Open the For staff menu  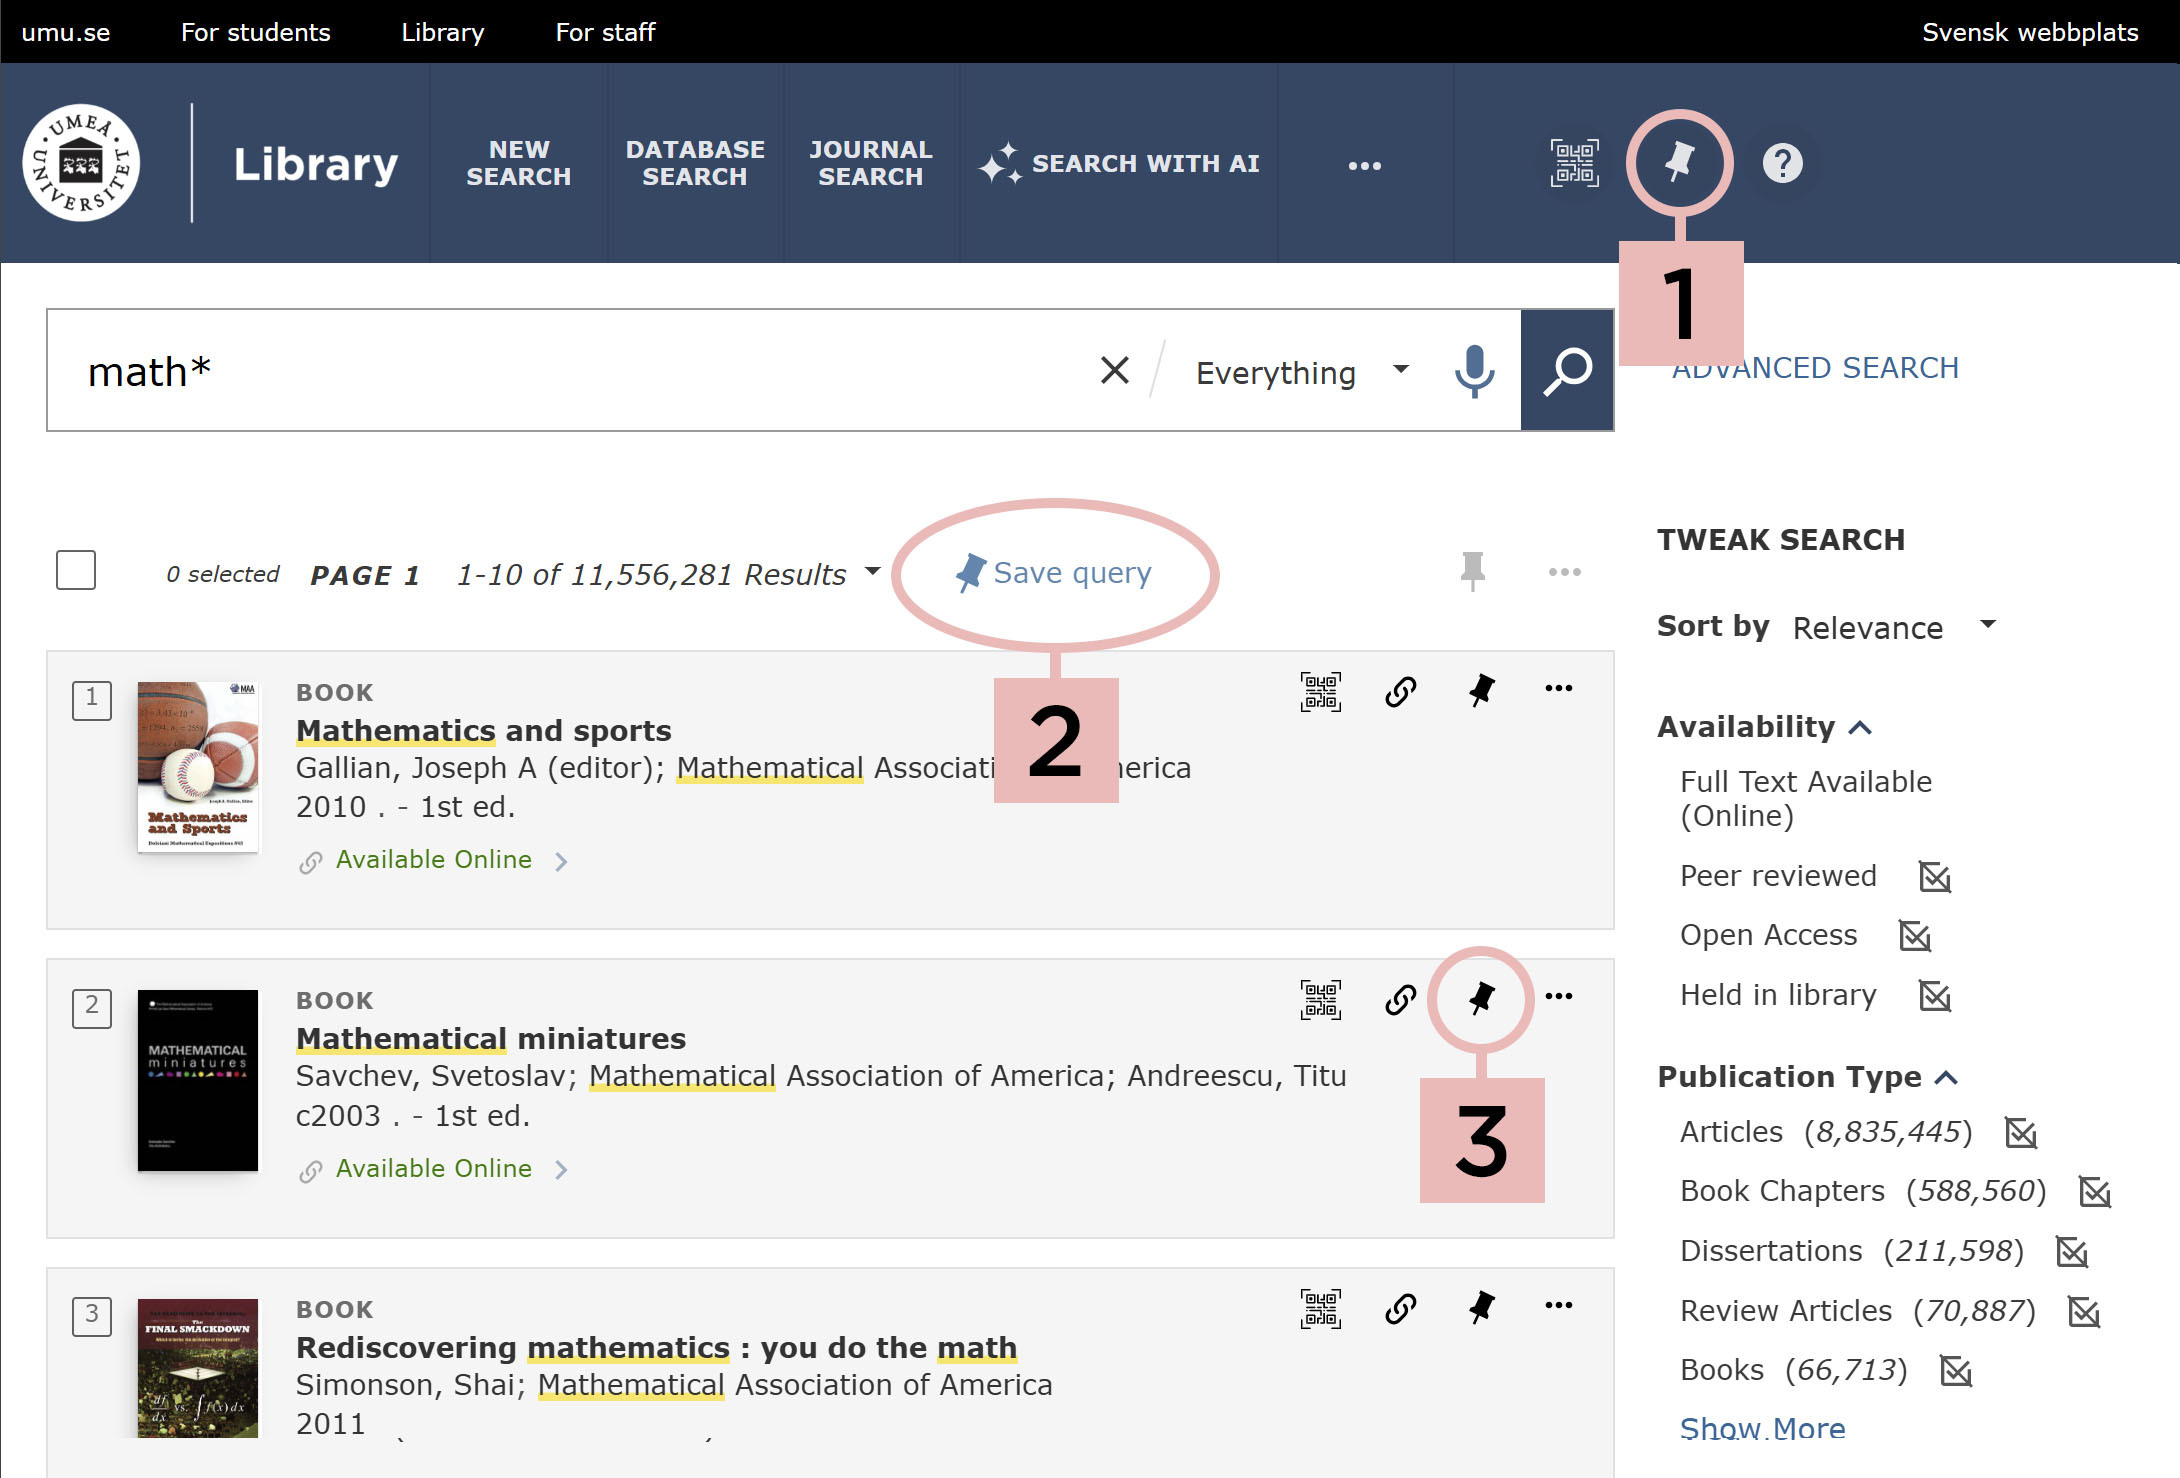605,31
